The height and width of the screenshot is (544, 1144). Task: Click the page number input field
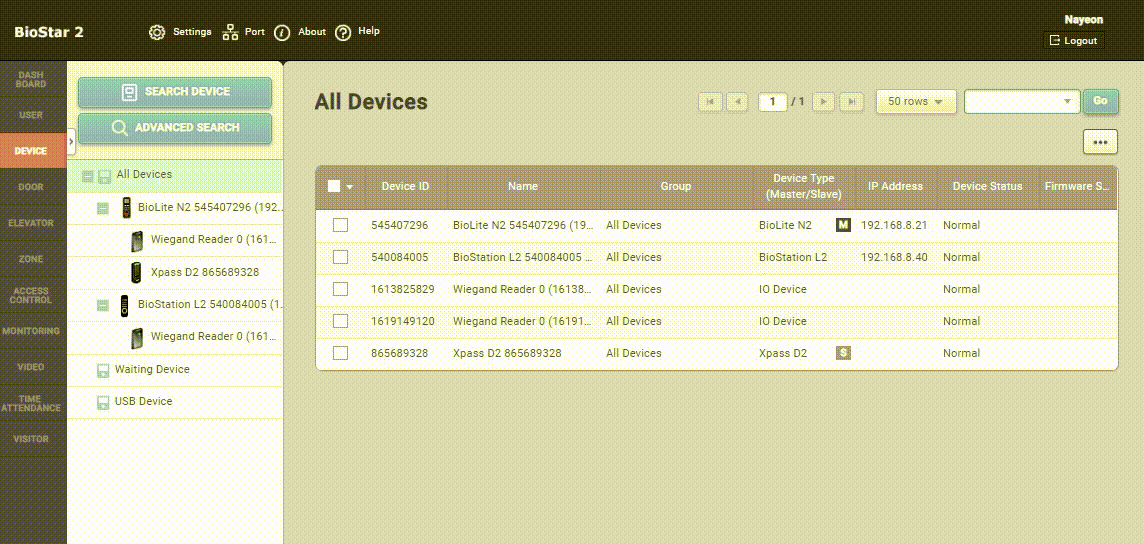coord(772,102)
